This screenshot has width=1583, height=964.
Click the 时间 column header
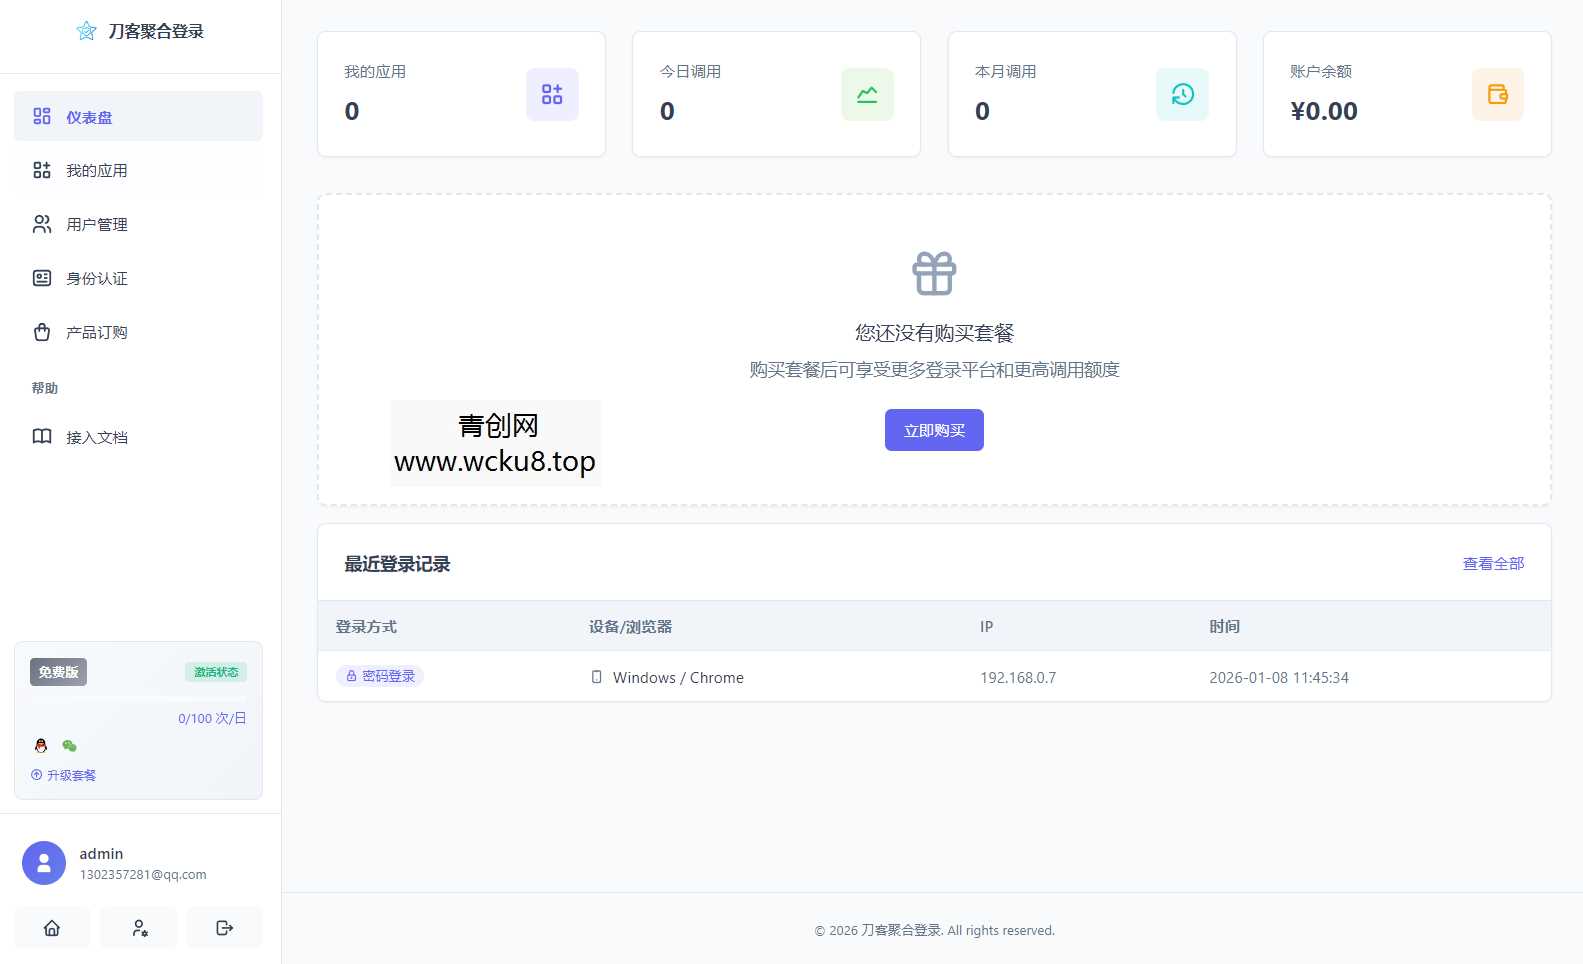(1224, 626)
